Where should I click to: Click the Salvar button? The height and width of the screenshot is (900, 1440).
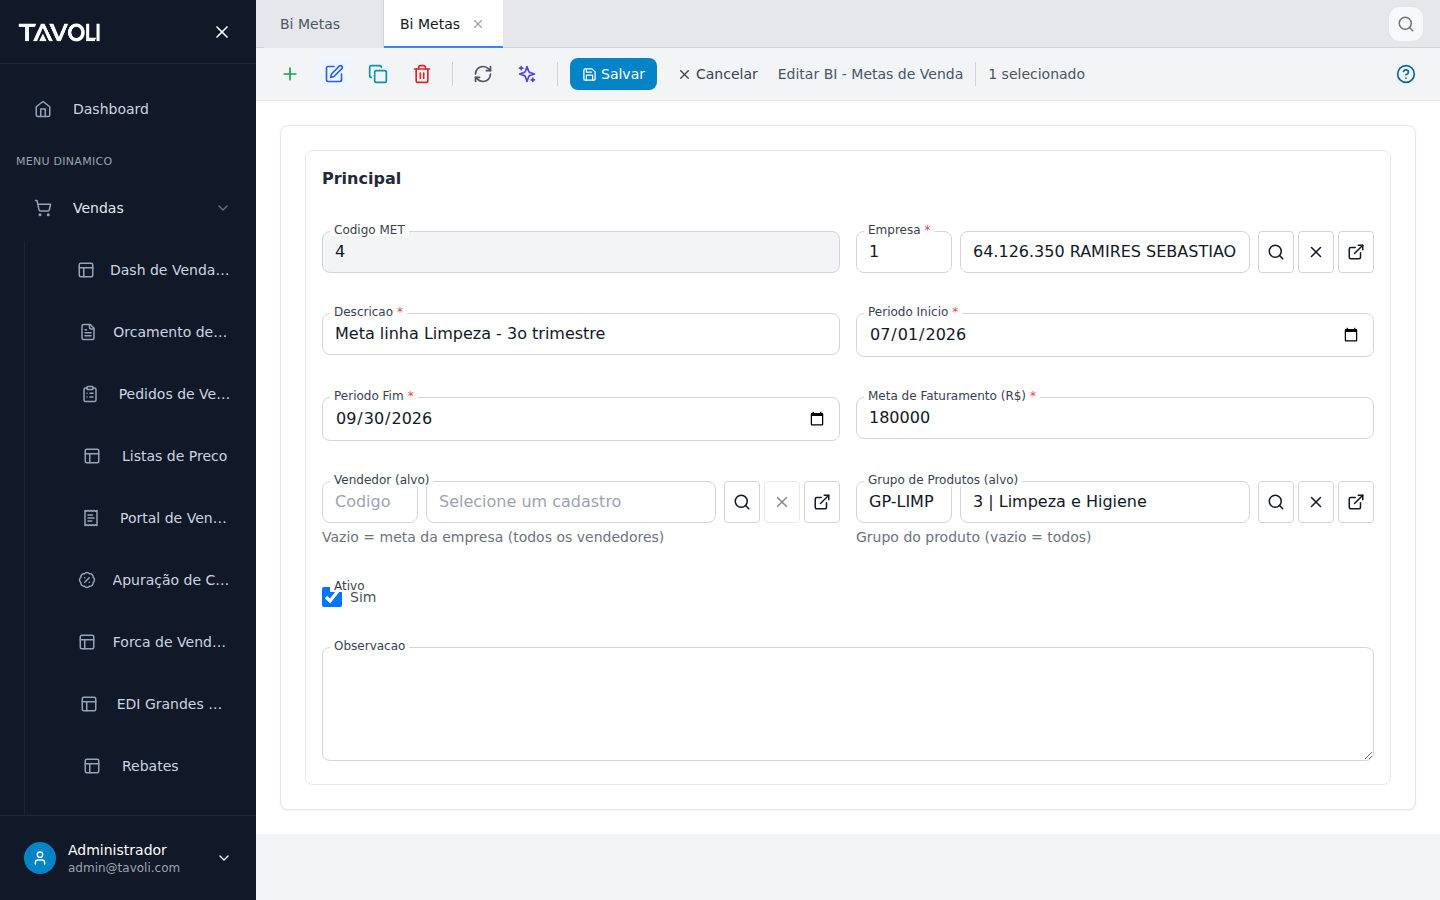(x=613, y=74)
